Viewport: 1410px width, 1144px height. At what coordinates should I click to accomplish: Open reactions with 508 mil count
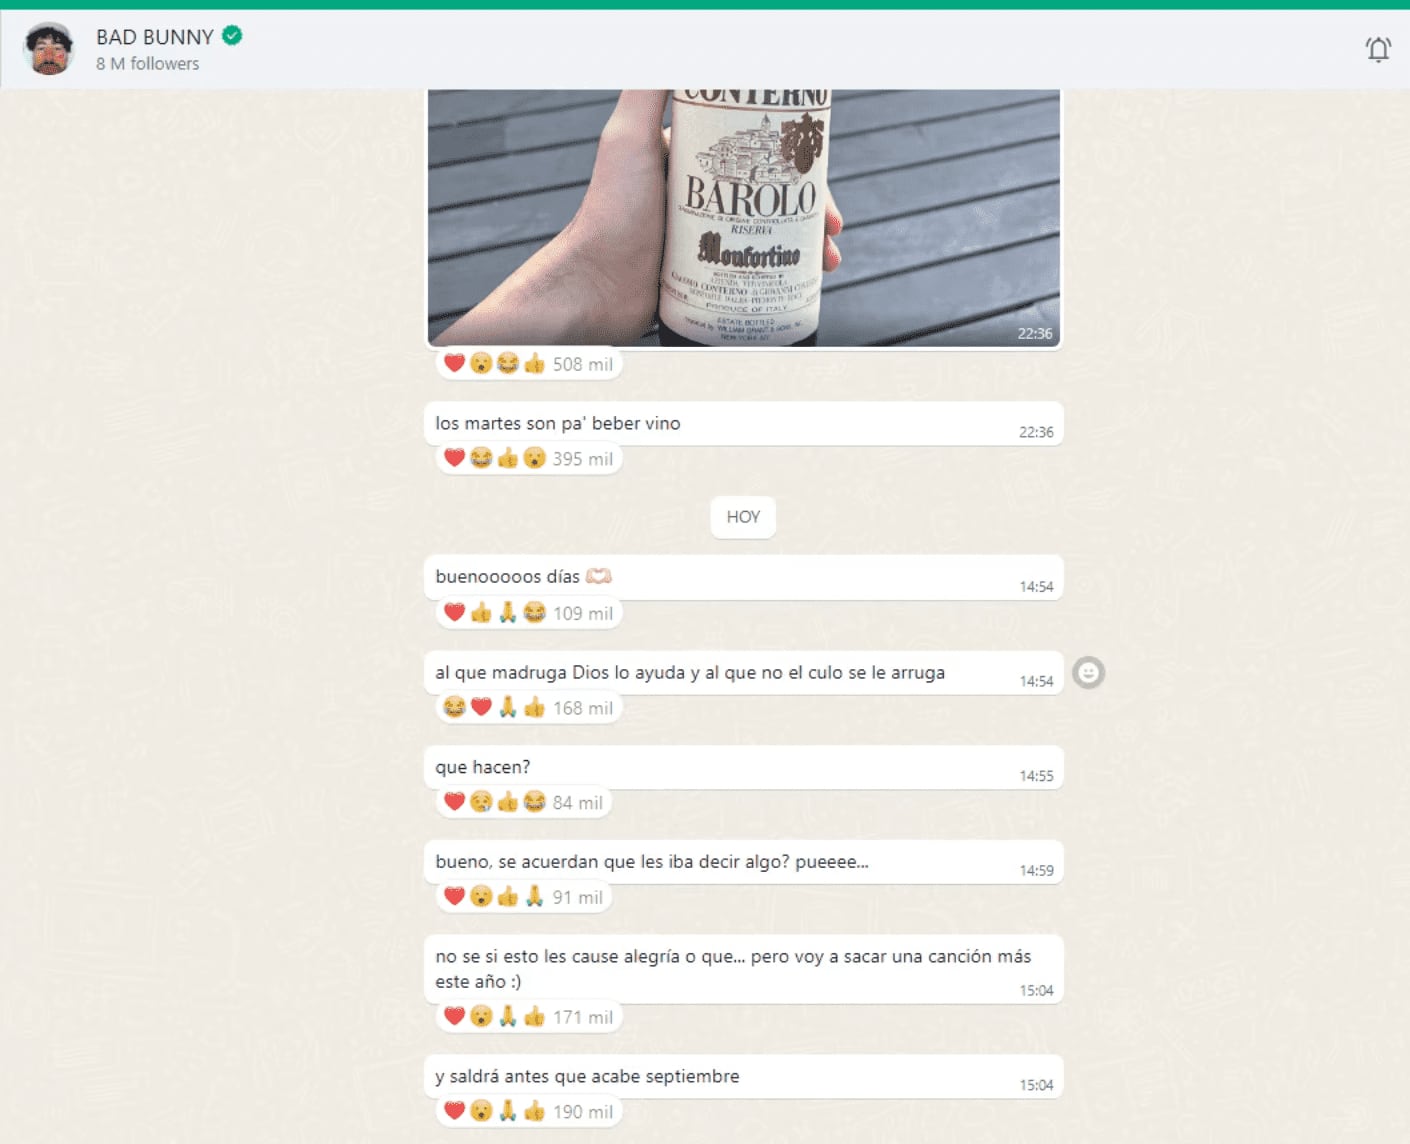pyautogui.click(x=582, y=364)
